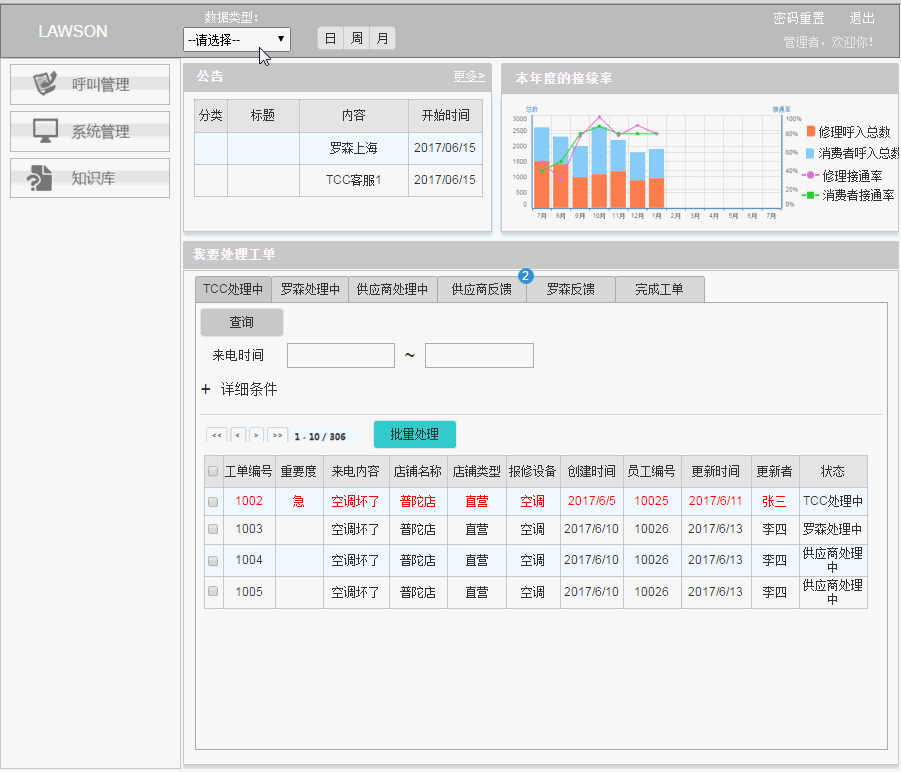
Task: Check the box for work order 1005
Action: tap(213, 591)
